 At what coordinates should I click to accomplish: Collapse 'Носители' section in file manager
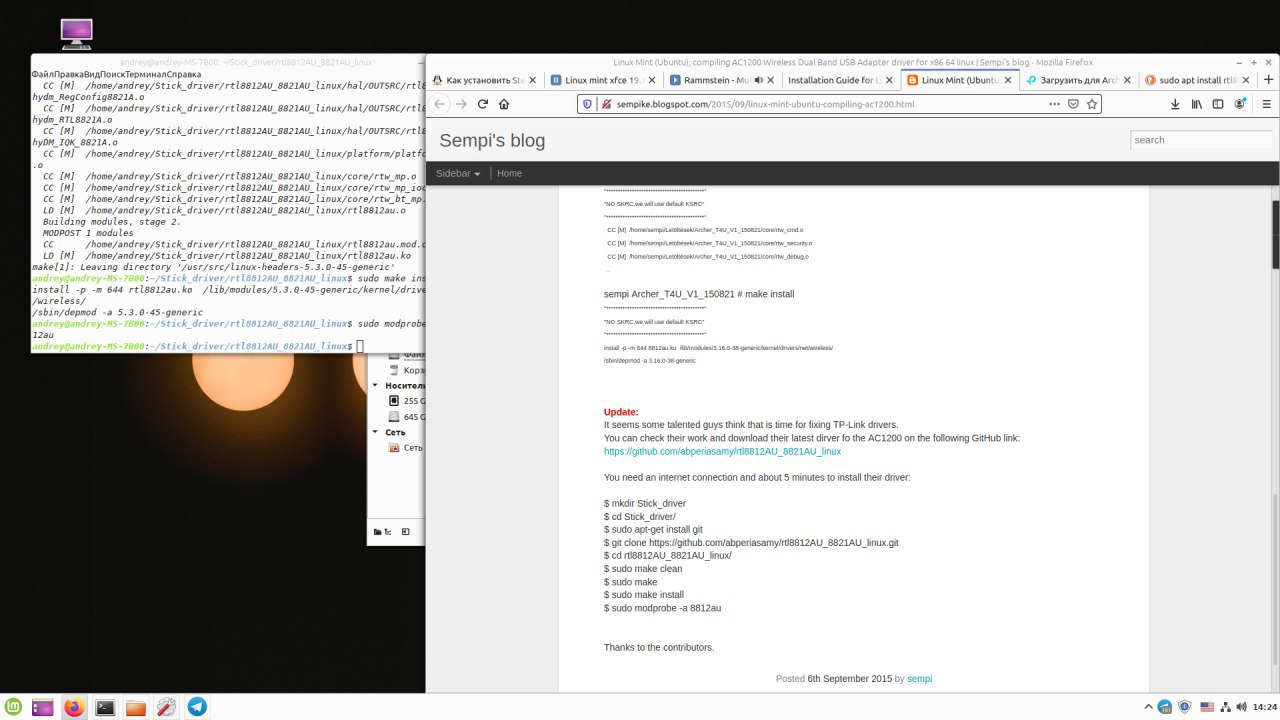[x=376, y=385]
